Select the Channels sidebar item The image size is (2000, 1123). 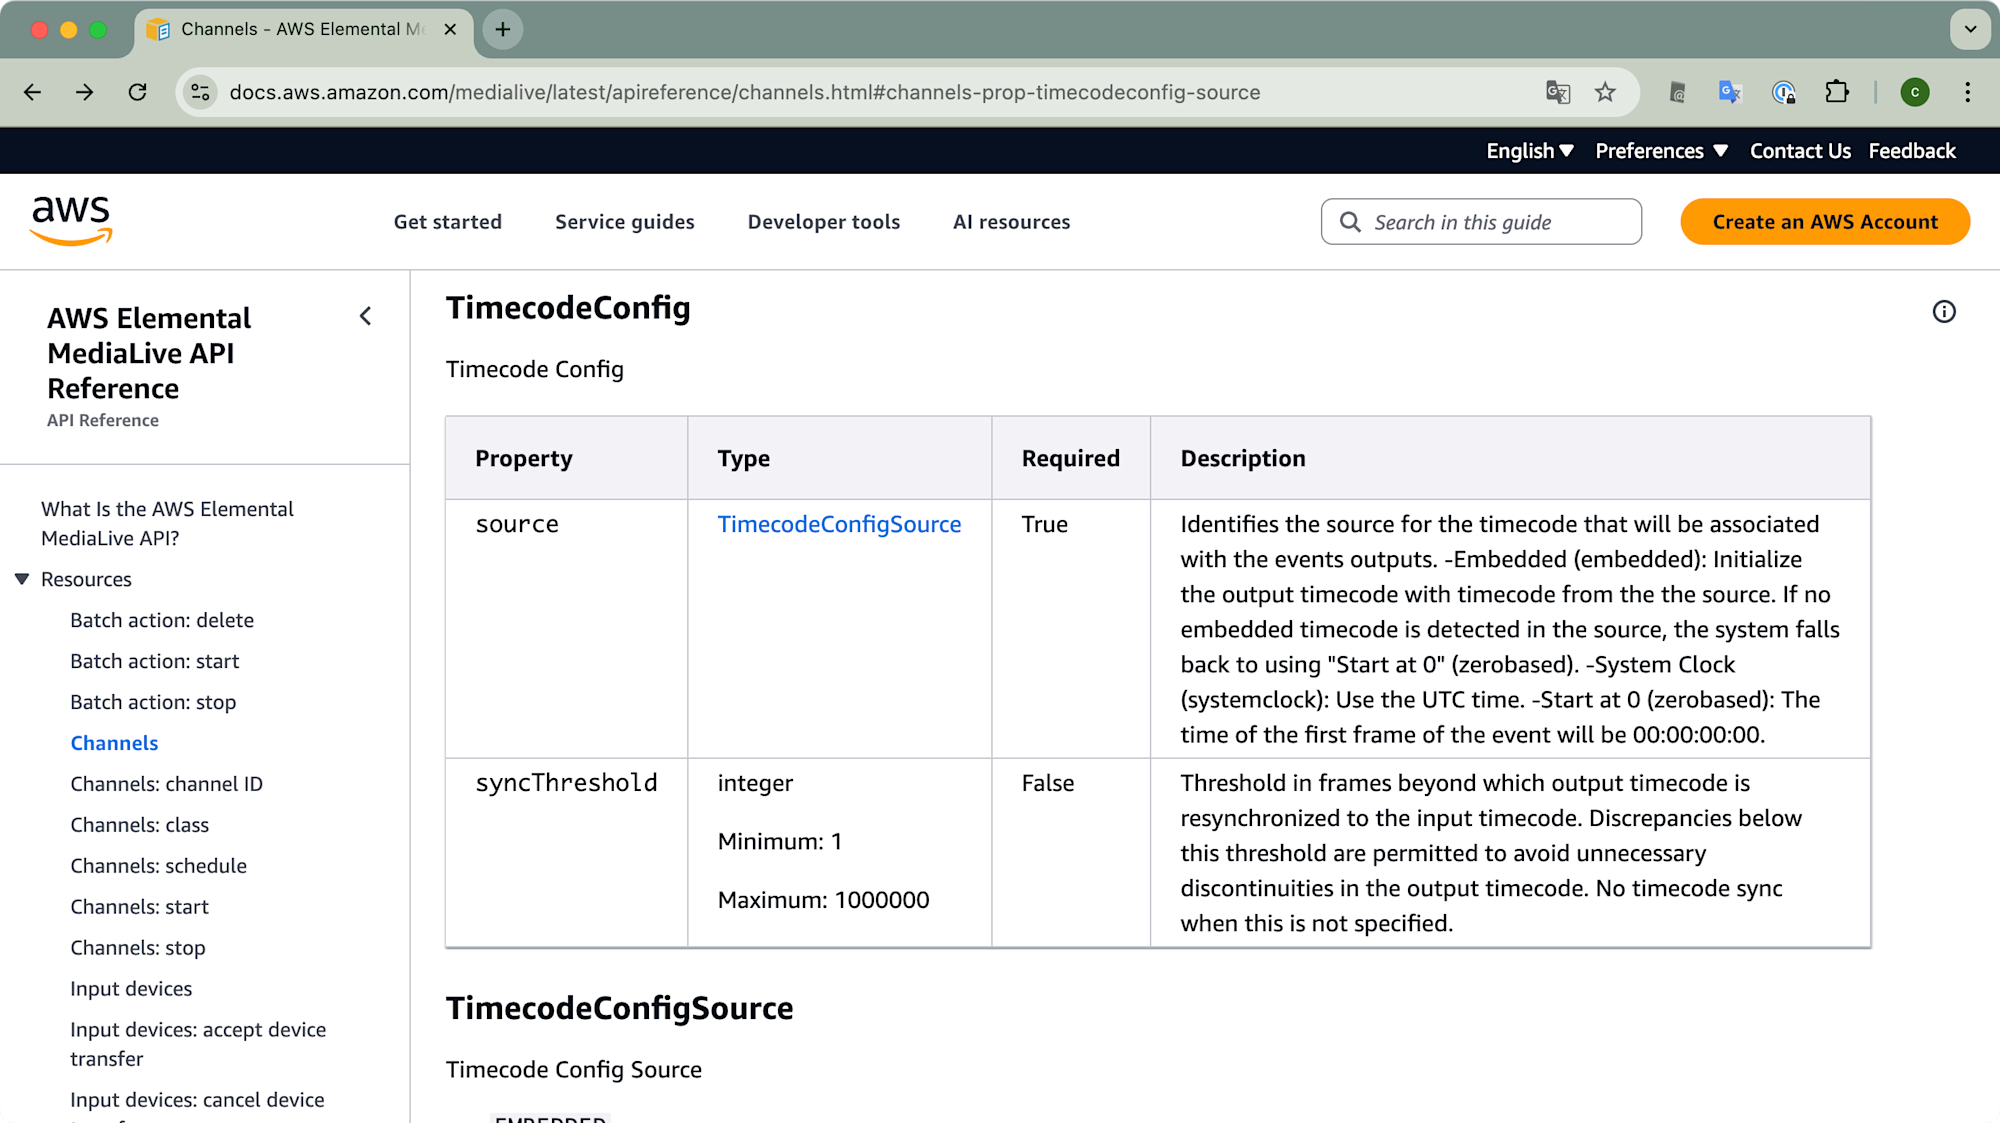pyautogui.click(x=114, y=743)
